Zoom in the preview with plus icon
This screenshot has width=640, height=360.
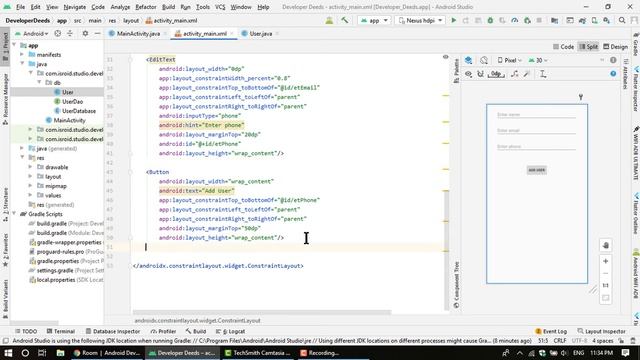606,261
